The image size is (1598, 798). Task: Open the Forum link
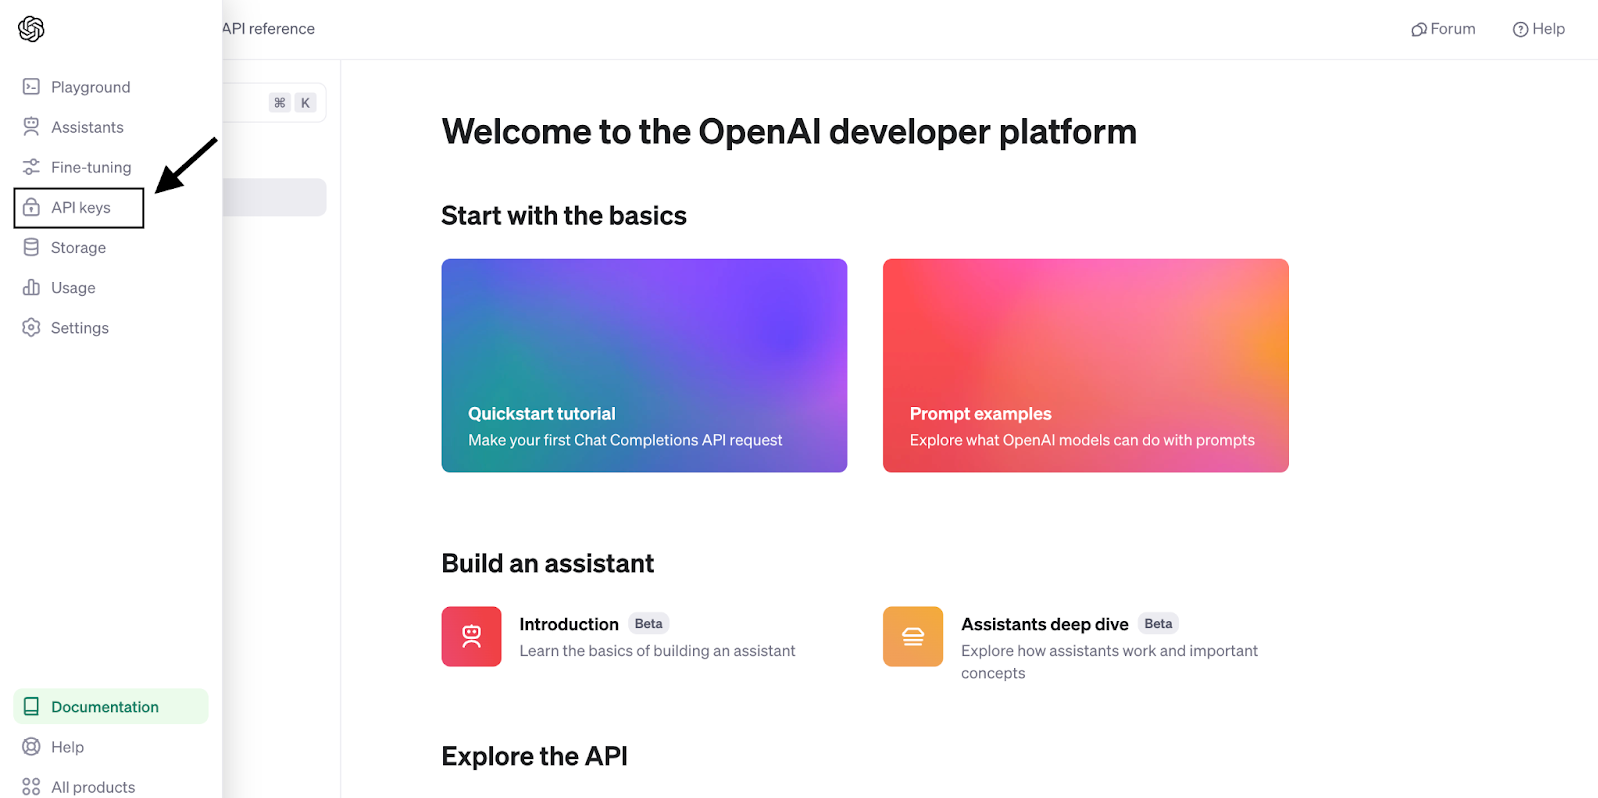pyautogui.click(x=1443, y=29)
